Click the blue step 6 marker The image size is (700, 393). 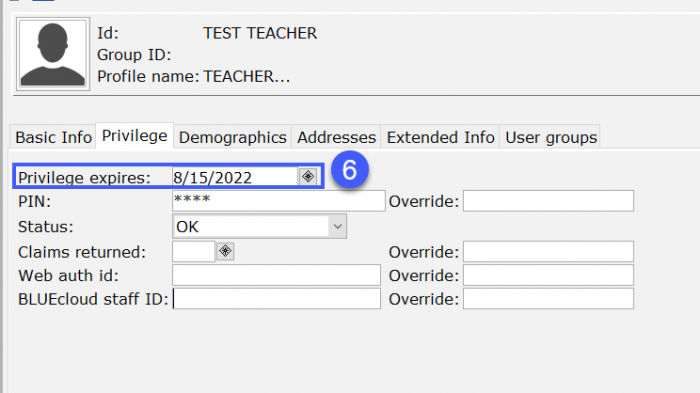(350, 170)
